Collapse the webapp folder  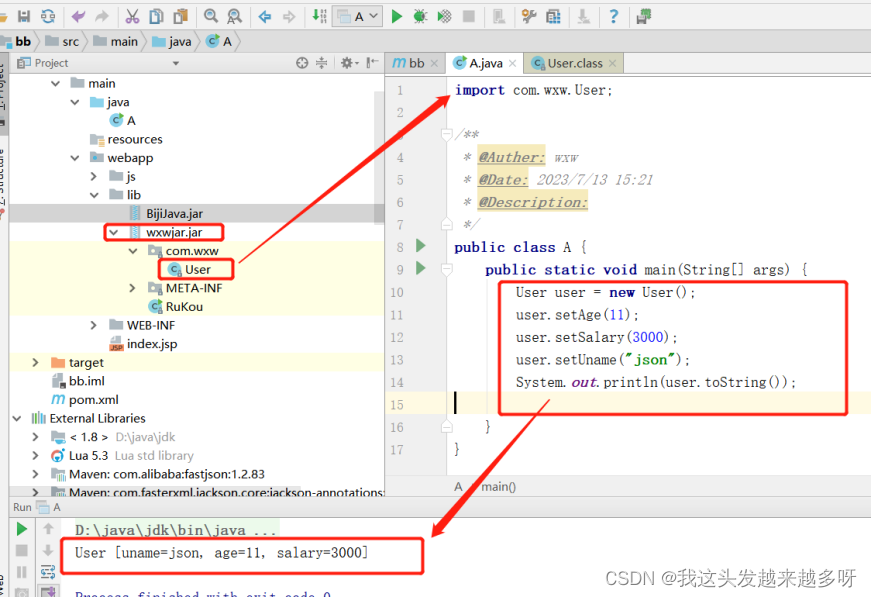pos(75,158)
